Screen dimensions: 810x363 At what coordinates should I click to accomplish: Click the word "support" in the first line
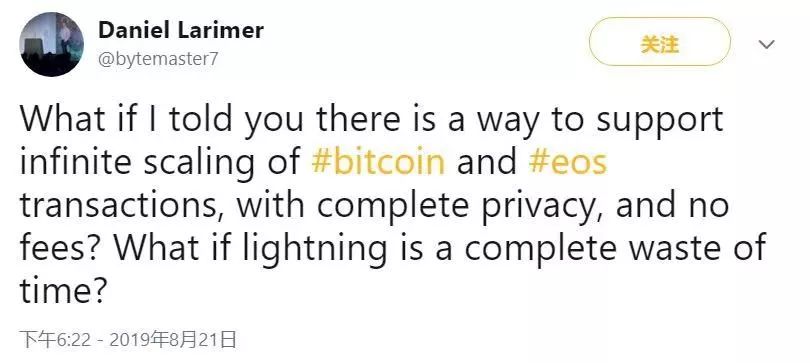659,121
